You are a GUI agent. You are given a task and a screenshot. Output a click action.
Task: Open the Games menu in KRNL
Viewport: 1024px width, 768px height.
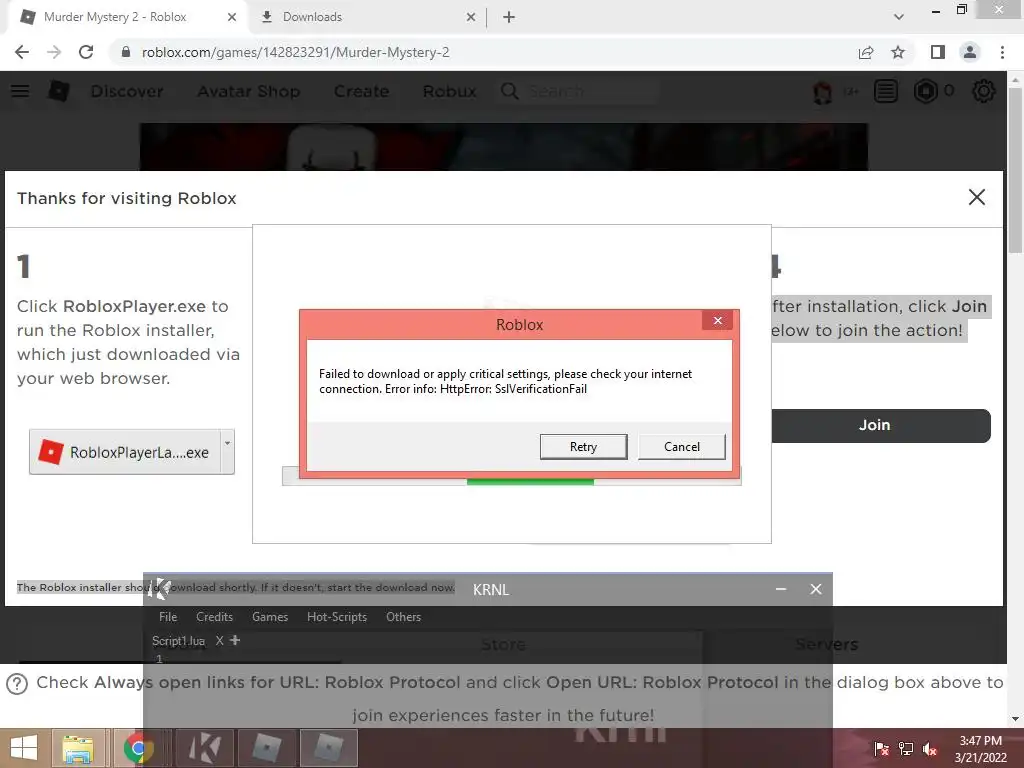(270, 616)
